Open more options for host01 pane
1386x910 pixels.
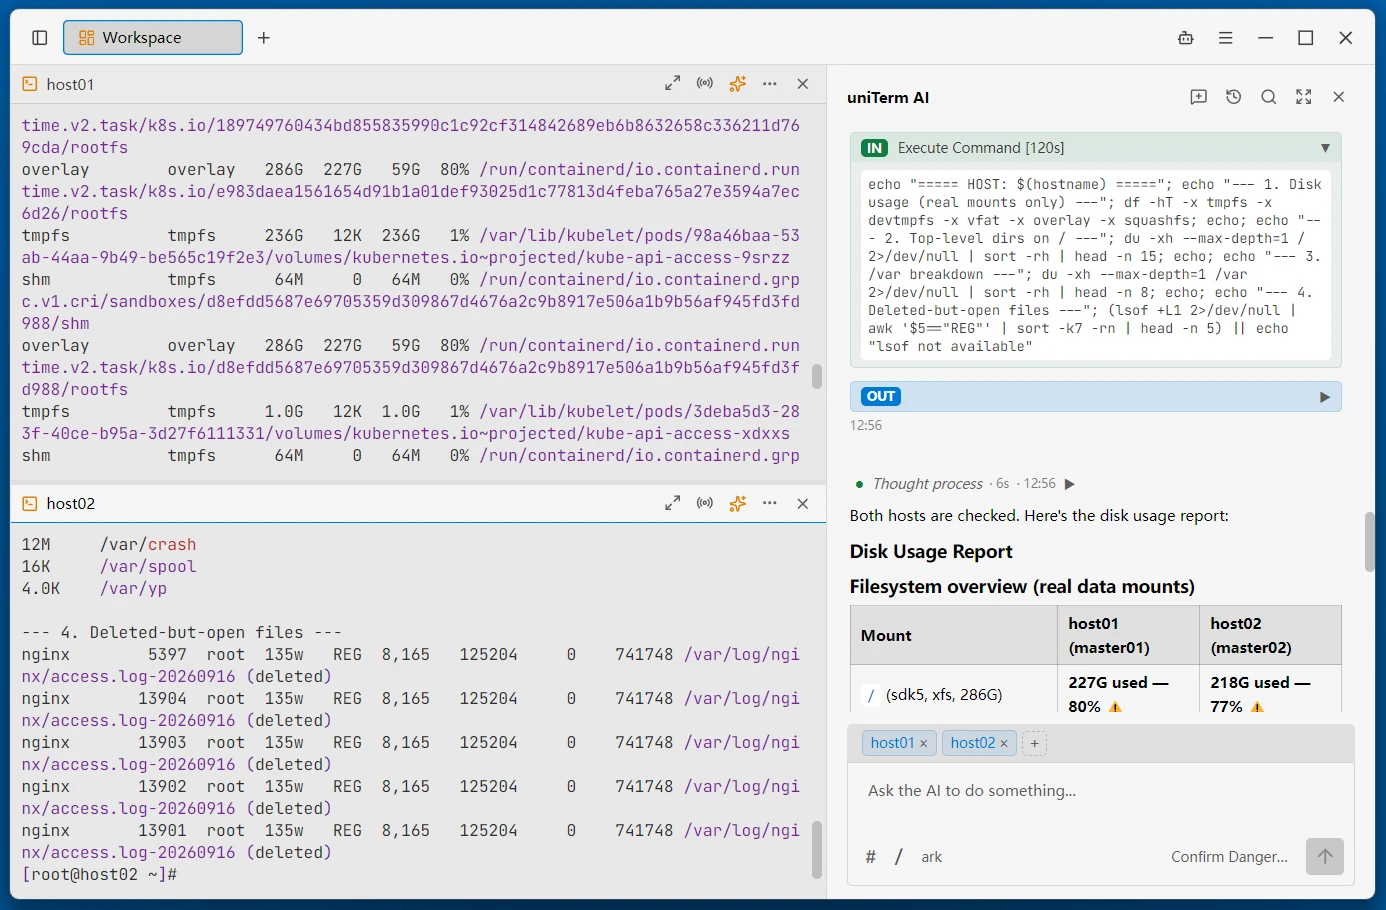click(x=770, y=84)
